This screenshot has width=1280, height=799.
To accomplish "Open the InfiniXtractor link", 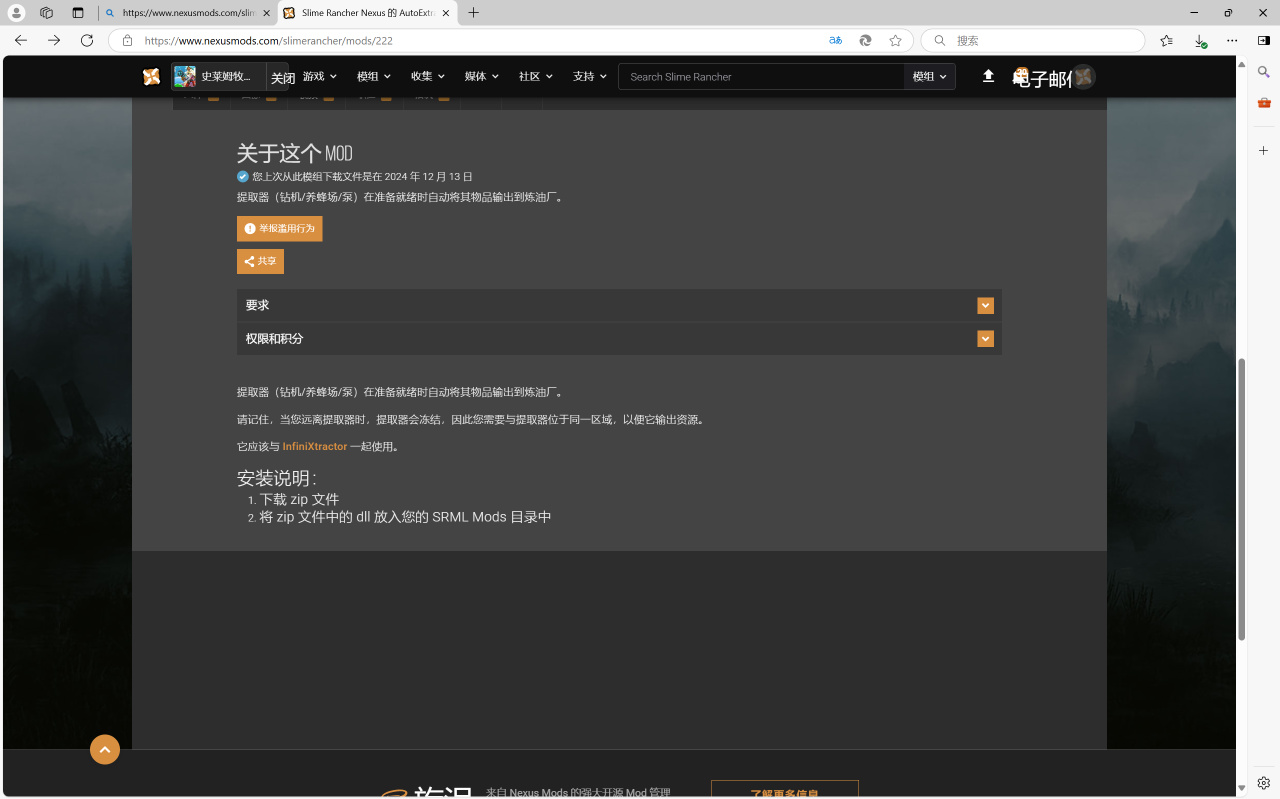I will pos(315,447).
